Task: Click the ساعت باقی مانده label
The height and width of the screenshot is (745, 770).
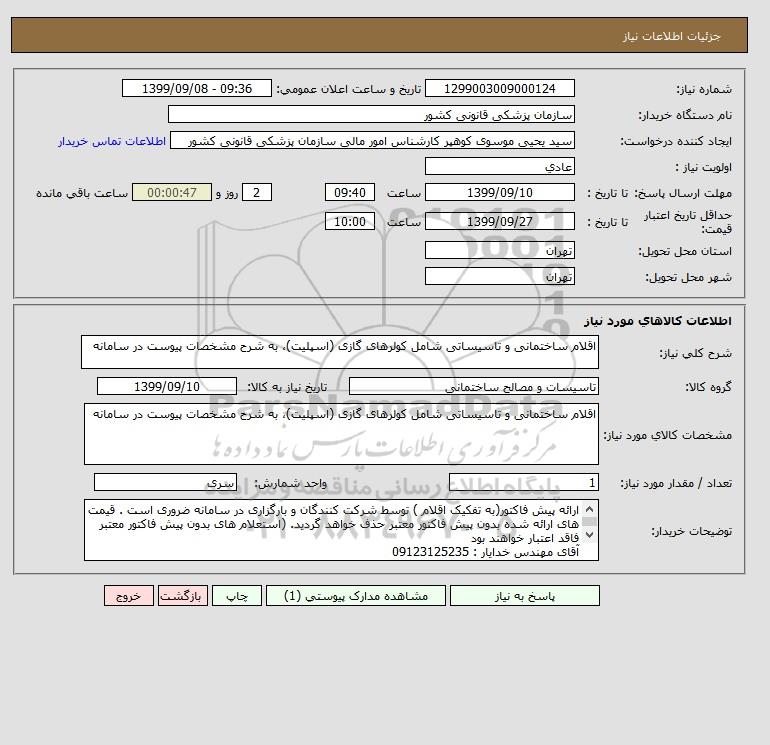Action: 82,193
